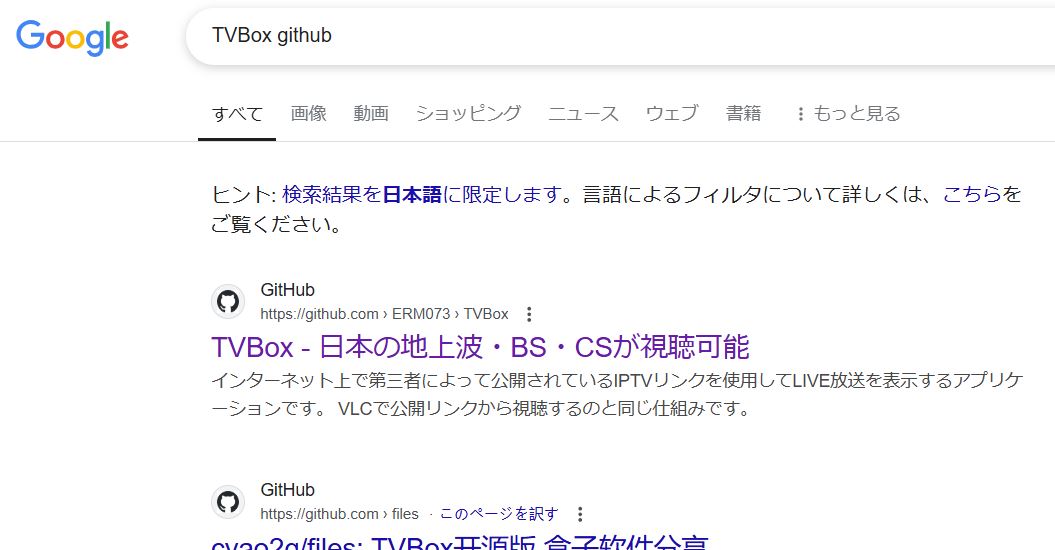
Task: Click the github.com › ERM073 › TVBox URL
Action: 384,314
